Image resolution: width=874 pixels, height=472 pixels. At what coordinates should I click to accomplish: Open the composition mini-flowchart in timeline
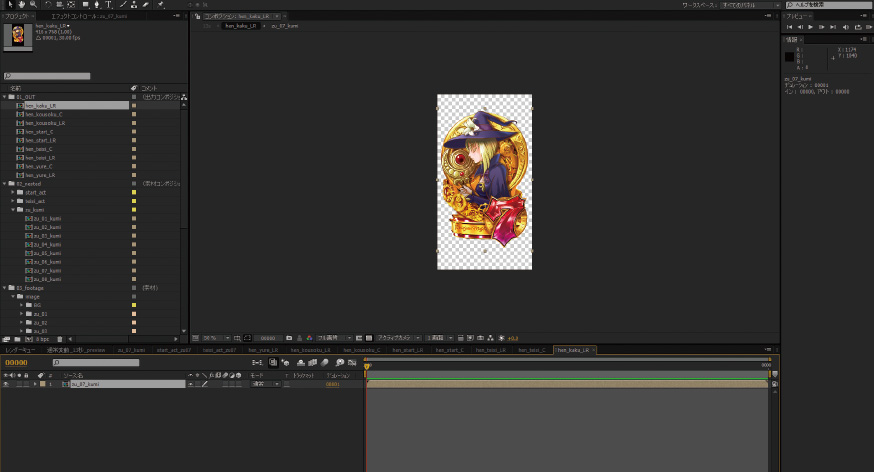click(x=256, y=362)
